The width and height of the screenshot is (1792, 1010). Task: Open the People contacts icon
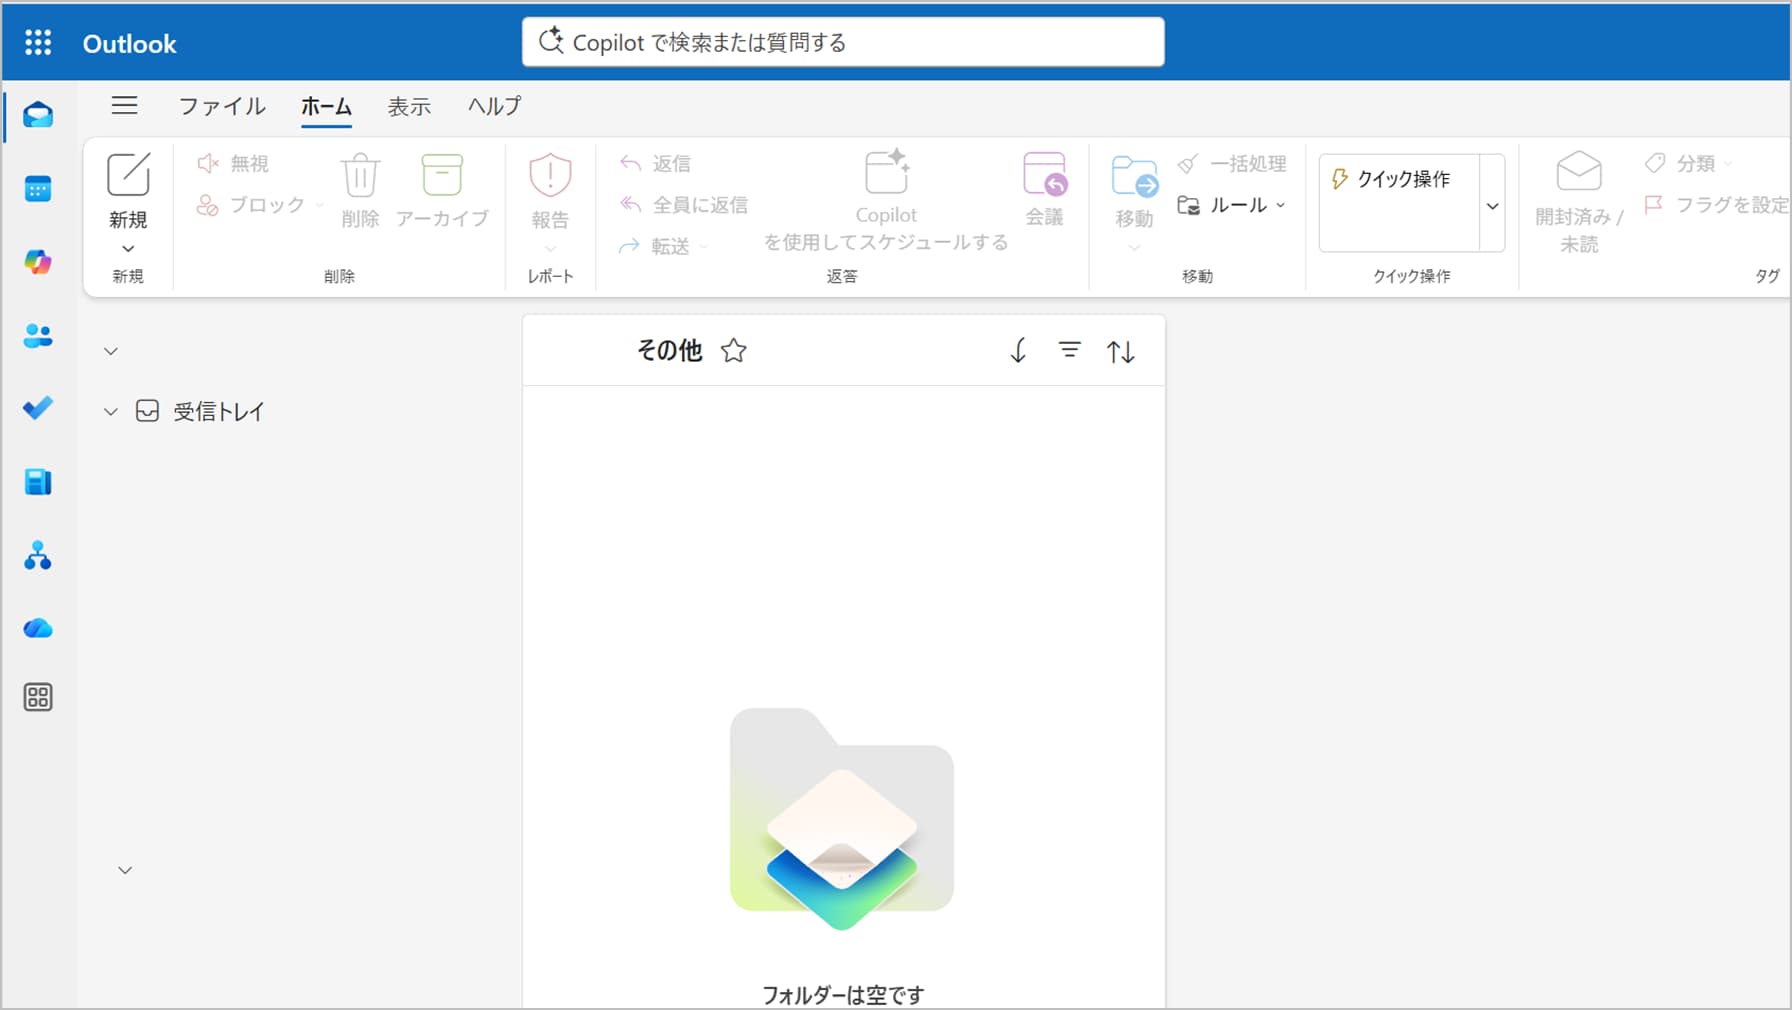tap(38, 336)
